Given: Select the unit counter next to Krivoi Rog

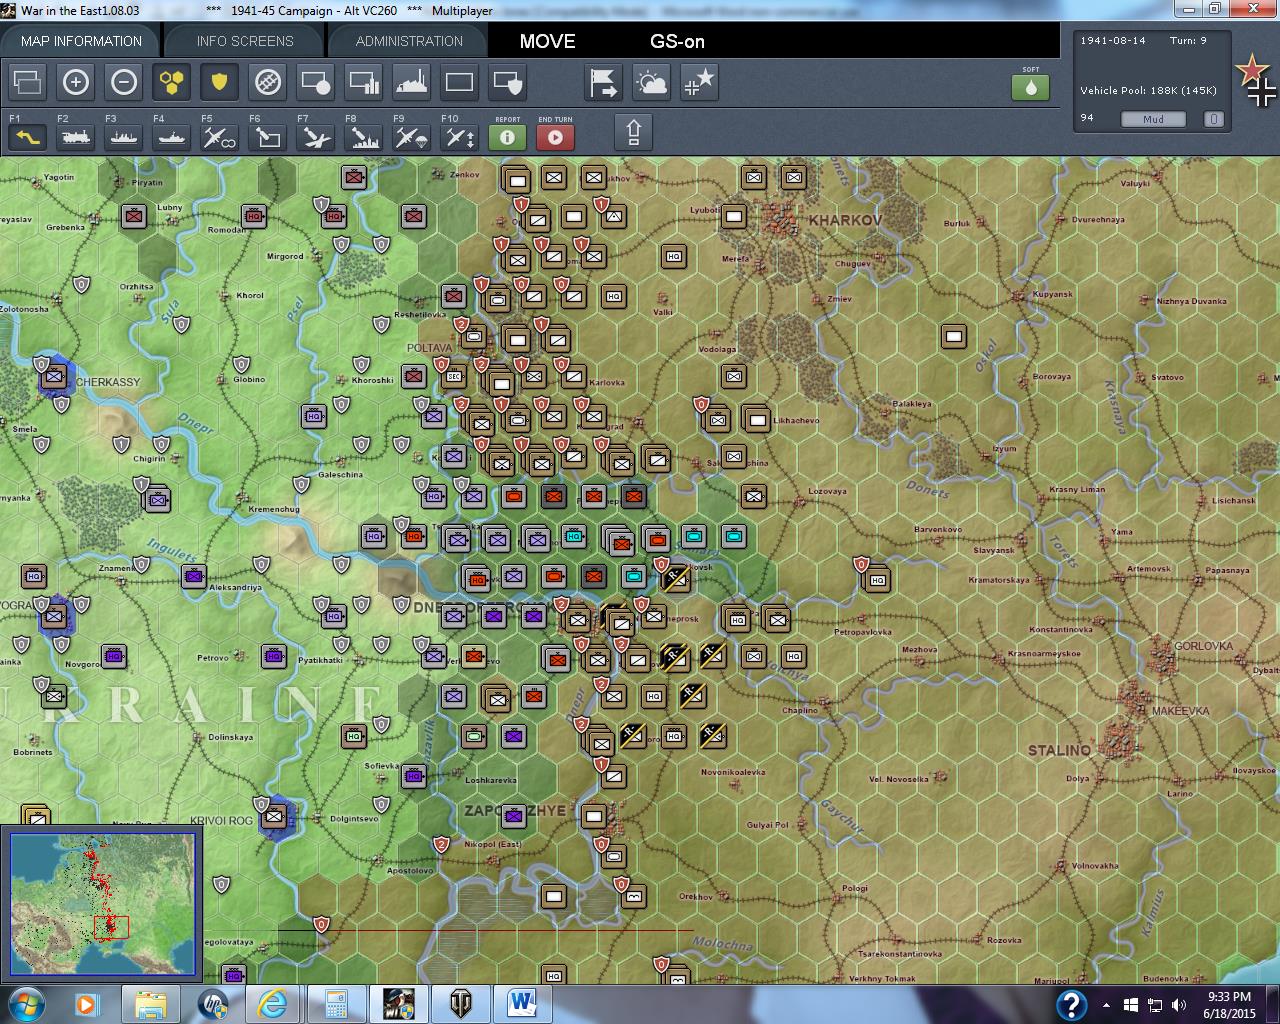Looking at the screenshot, I should 274,817.
